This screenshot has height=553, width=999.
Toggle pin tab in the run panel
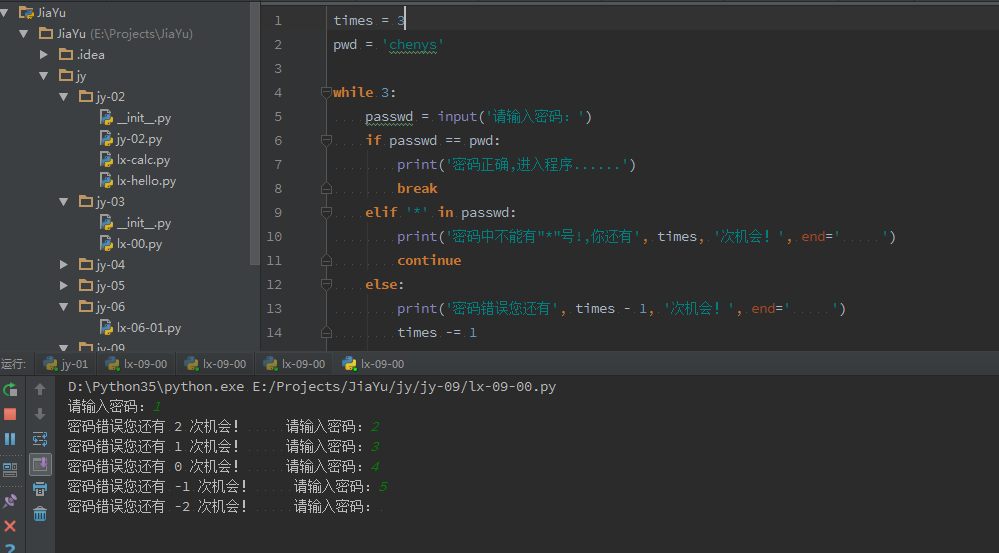[10, 499]
